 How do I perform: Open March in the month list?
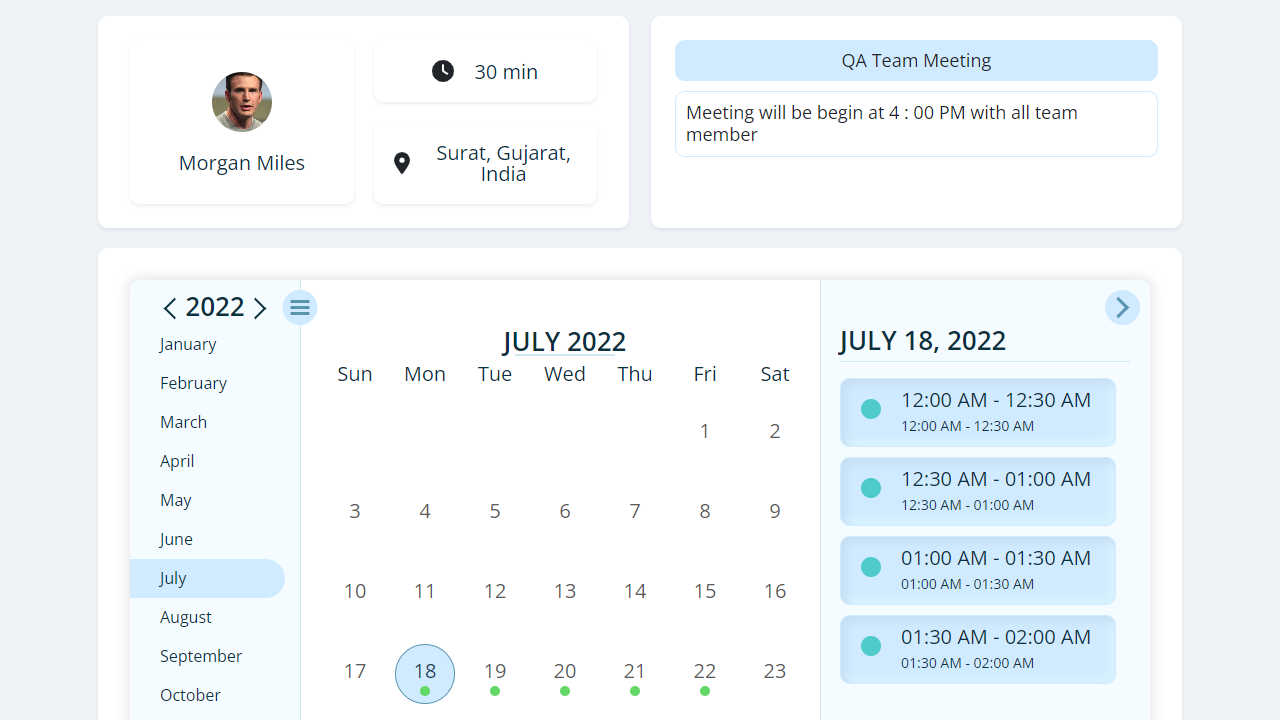coord(184,422)
